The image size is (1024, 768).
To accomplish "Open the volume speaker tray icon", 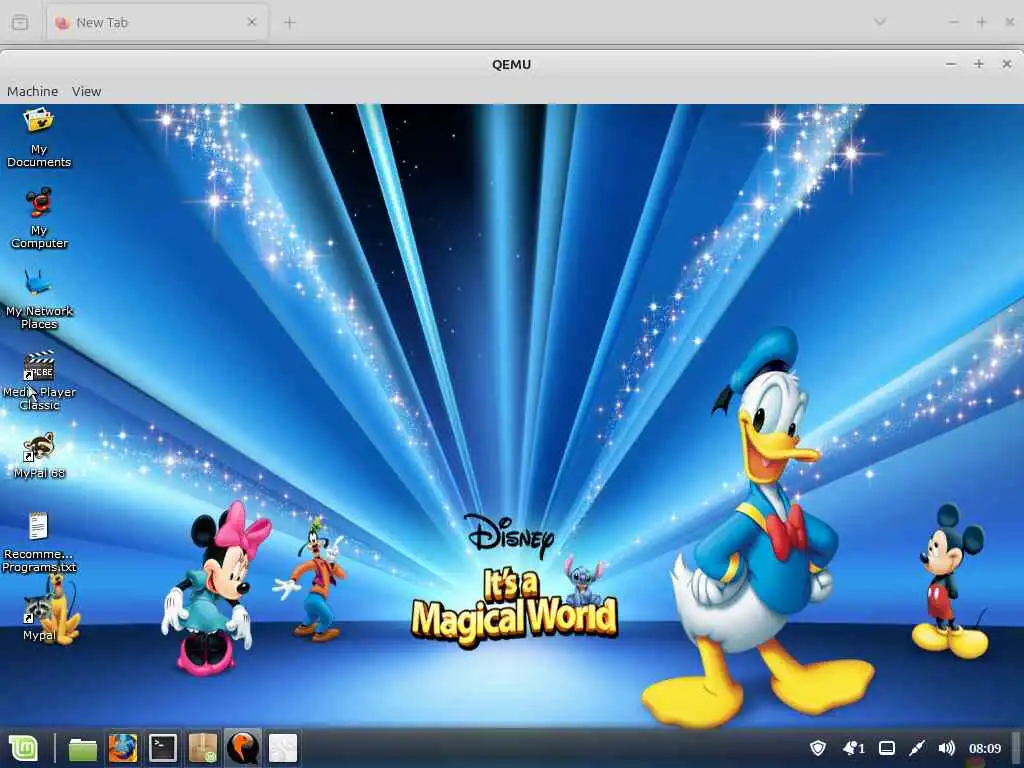I will pyautogui.click(x=946, y=748).
